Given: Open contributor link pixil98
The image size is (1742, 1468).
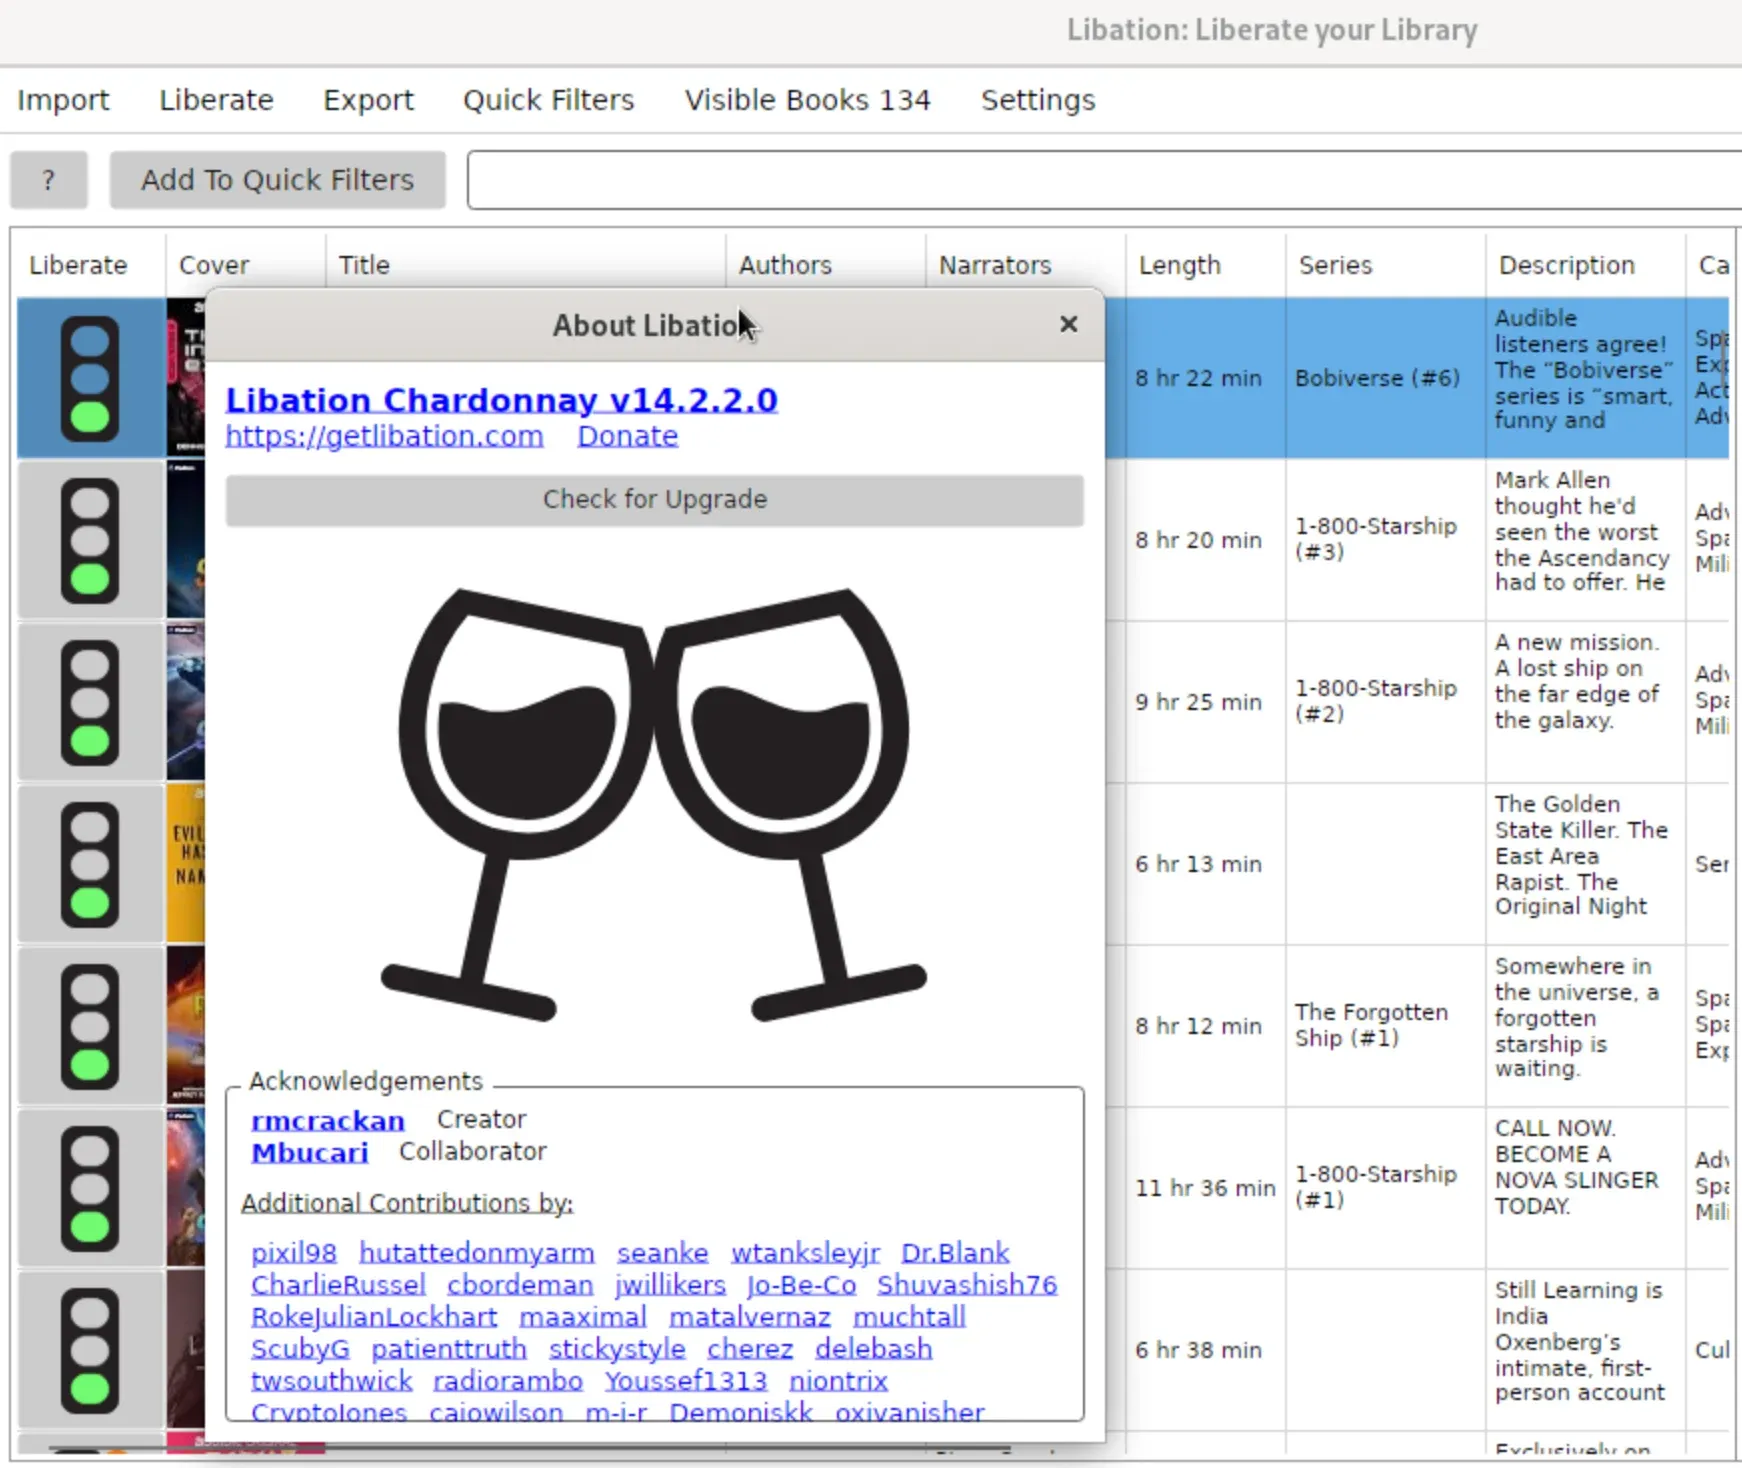Looking at the screenshot, I should 294,1253.
